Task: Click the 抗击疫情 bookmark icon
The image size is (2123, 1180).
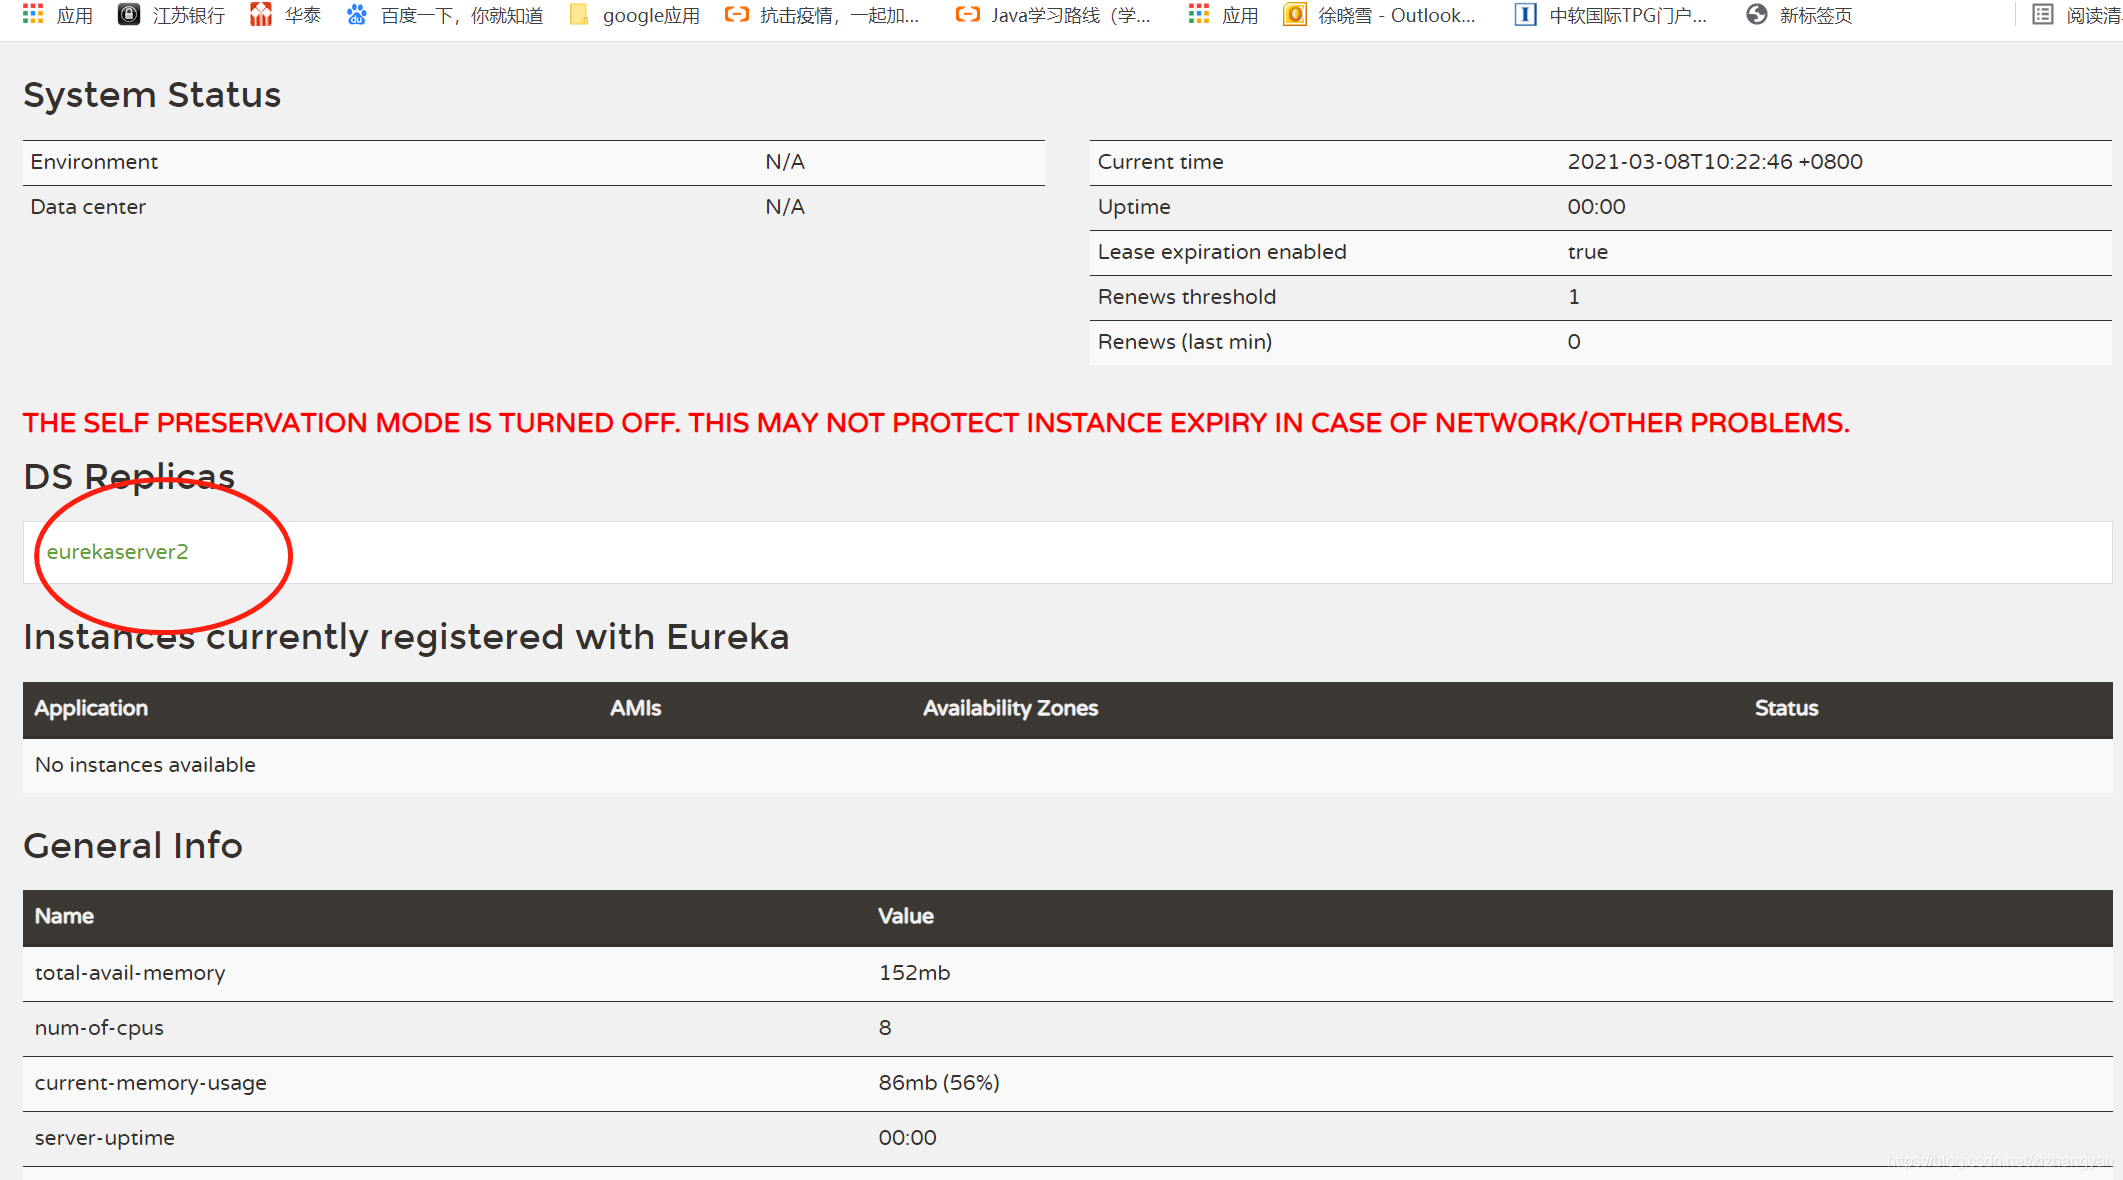Action: tap(737, 14)
